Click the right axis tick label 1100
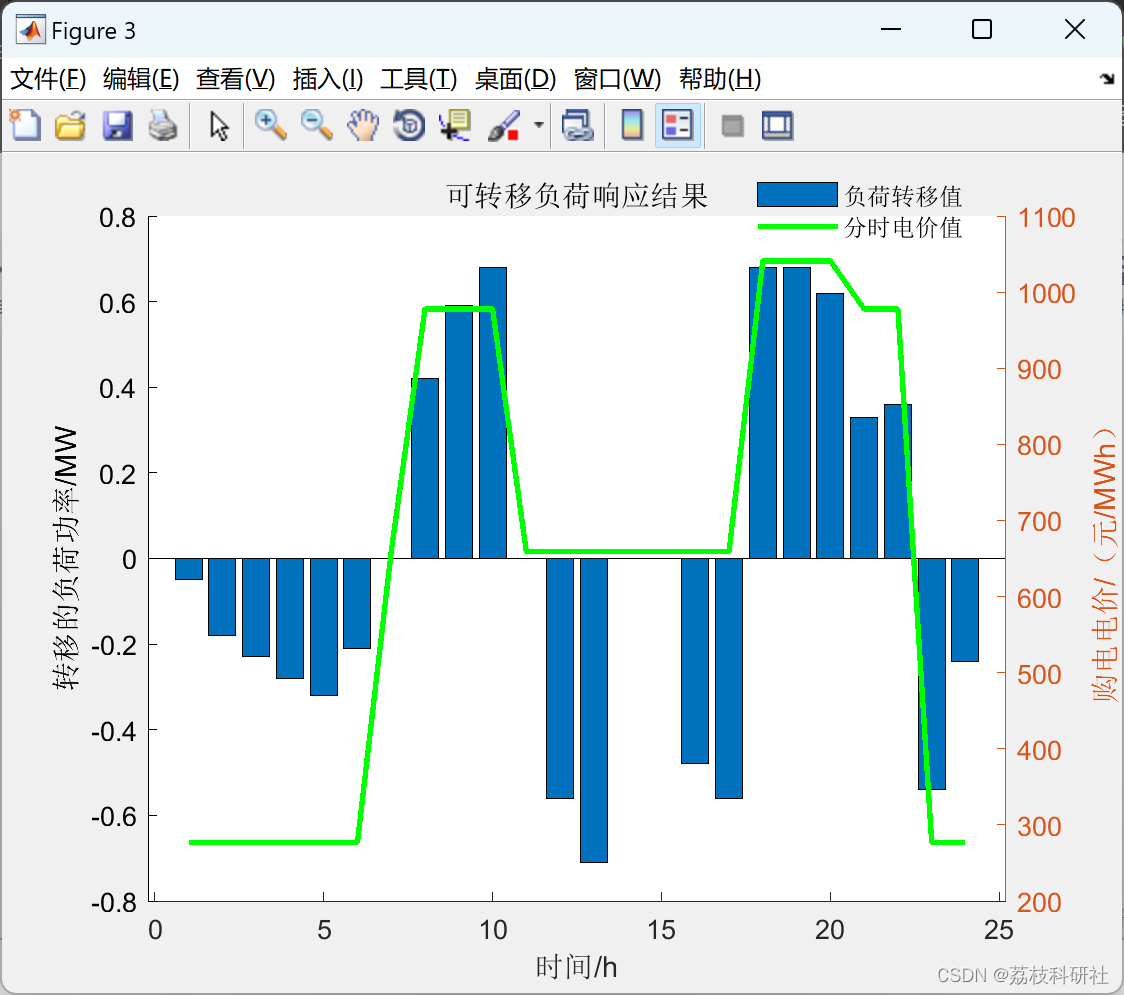This screenshot has height=995, width=1124. [x=1046, y=217]
